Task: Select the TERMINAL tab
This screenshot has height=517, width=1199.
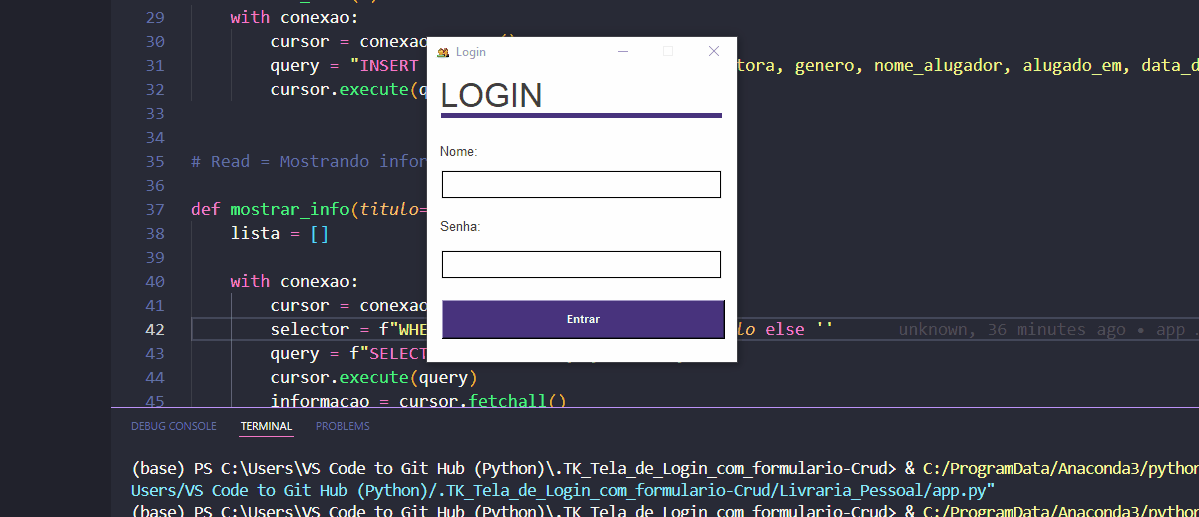Action: (x=266, y=426)
